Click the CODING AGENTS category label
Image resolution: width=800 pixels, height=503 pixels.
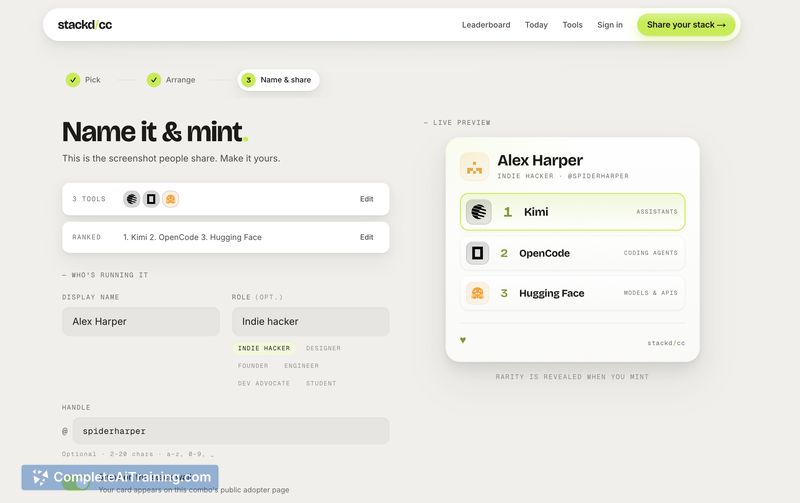click(x=651, y=253)
